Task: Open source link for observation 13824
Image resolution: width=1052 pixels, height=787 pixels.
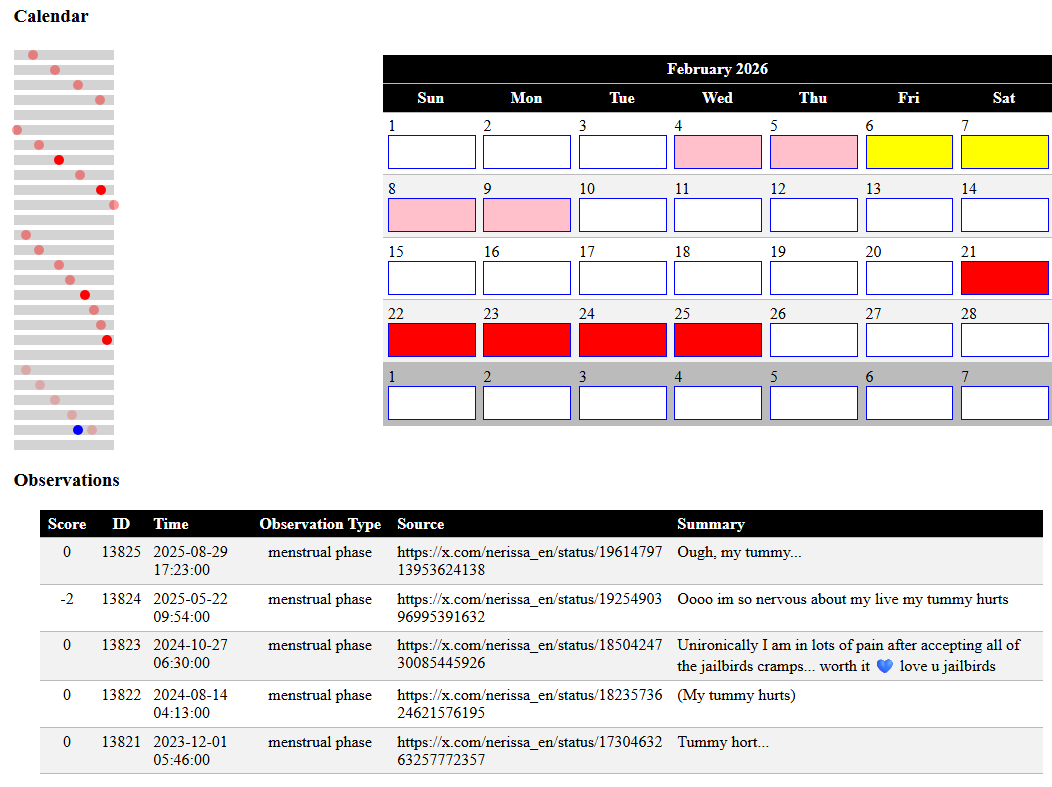Action: coord(529,608)
